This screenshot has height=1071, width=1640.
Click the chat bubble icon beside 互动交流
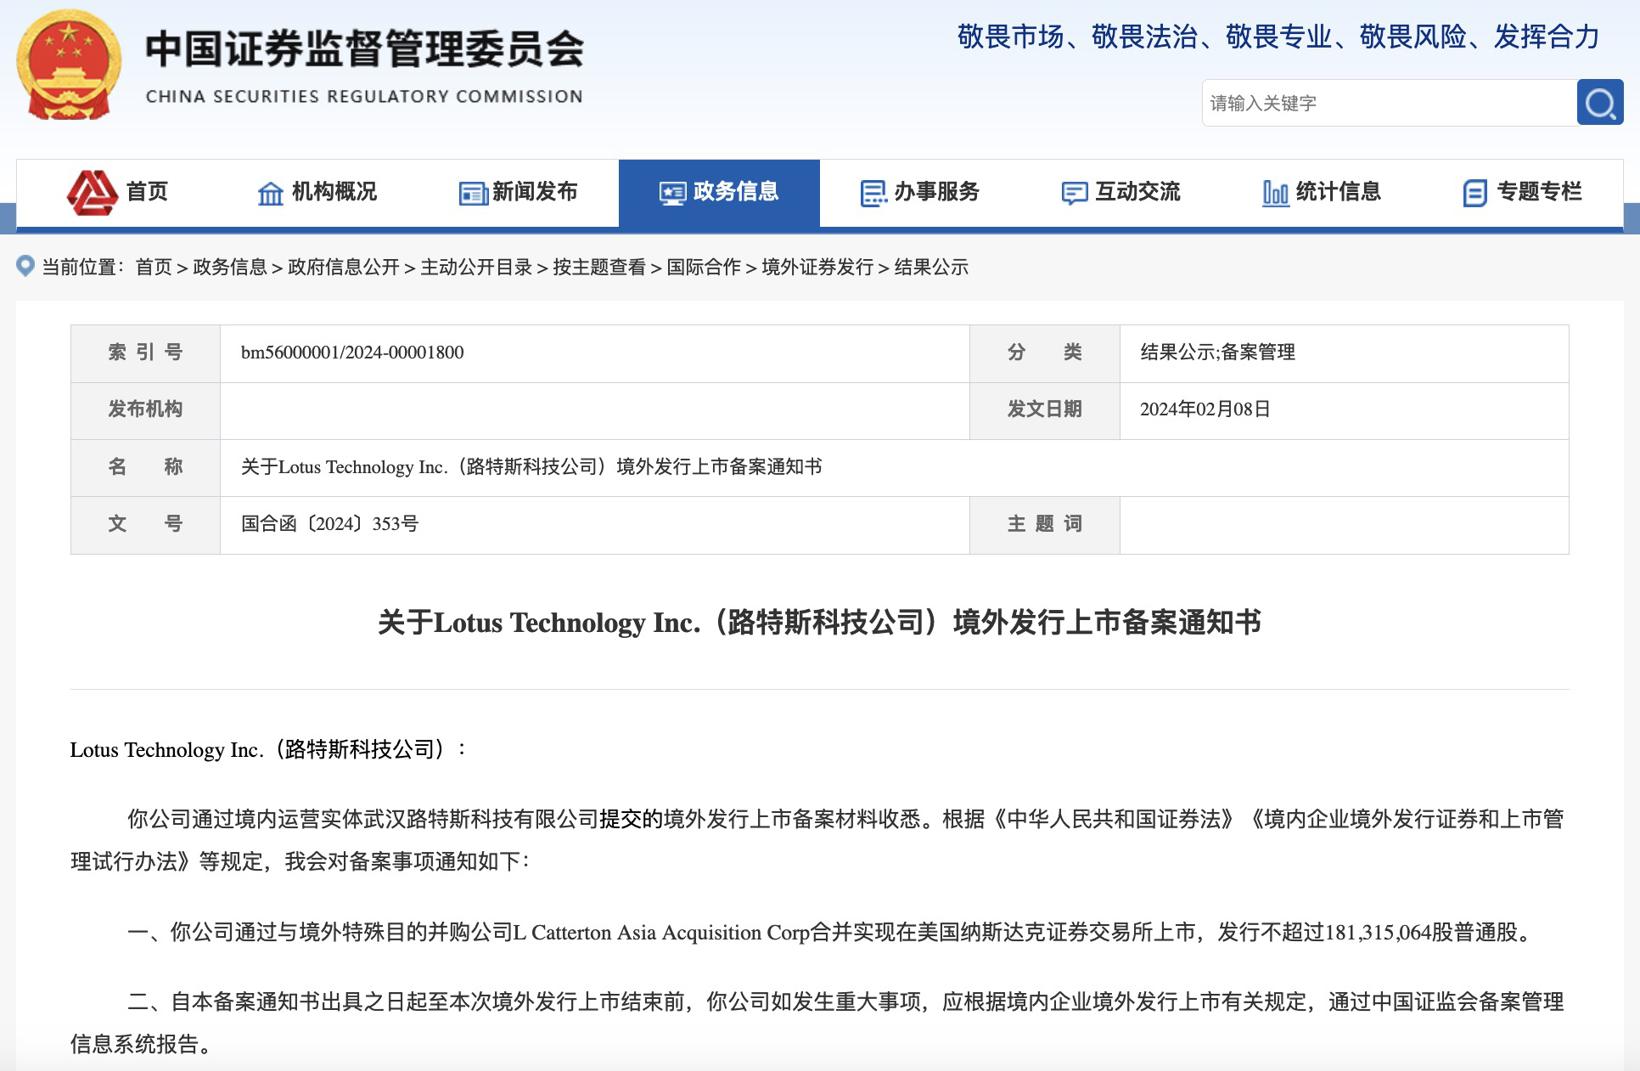[1074, 193]
